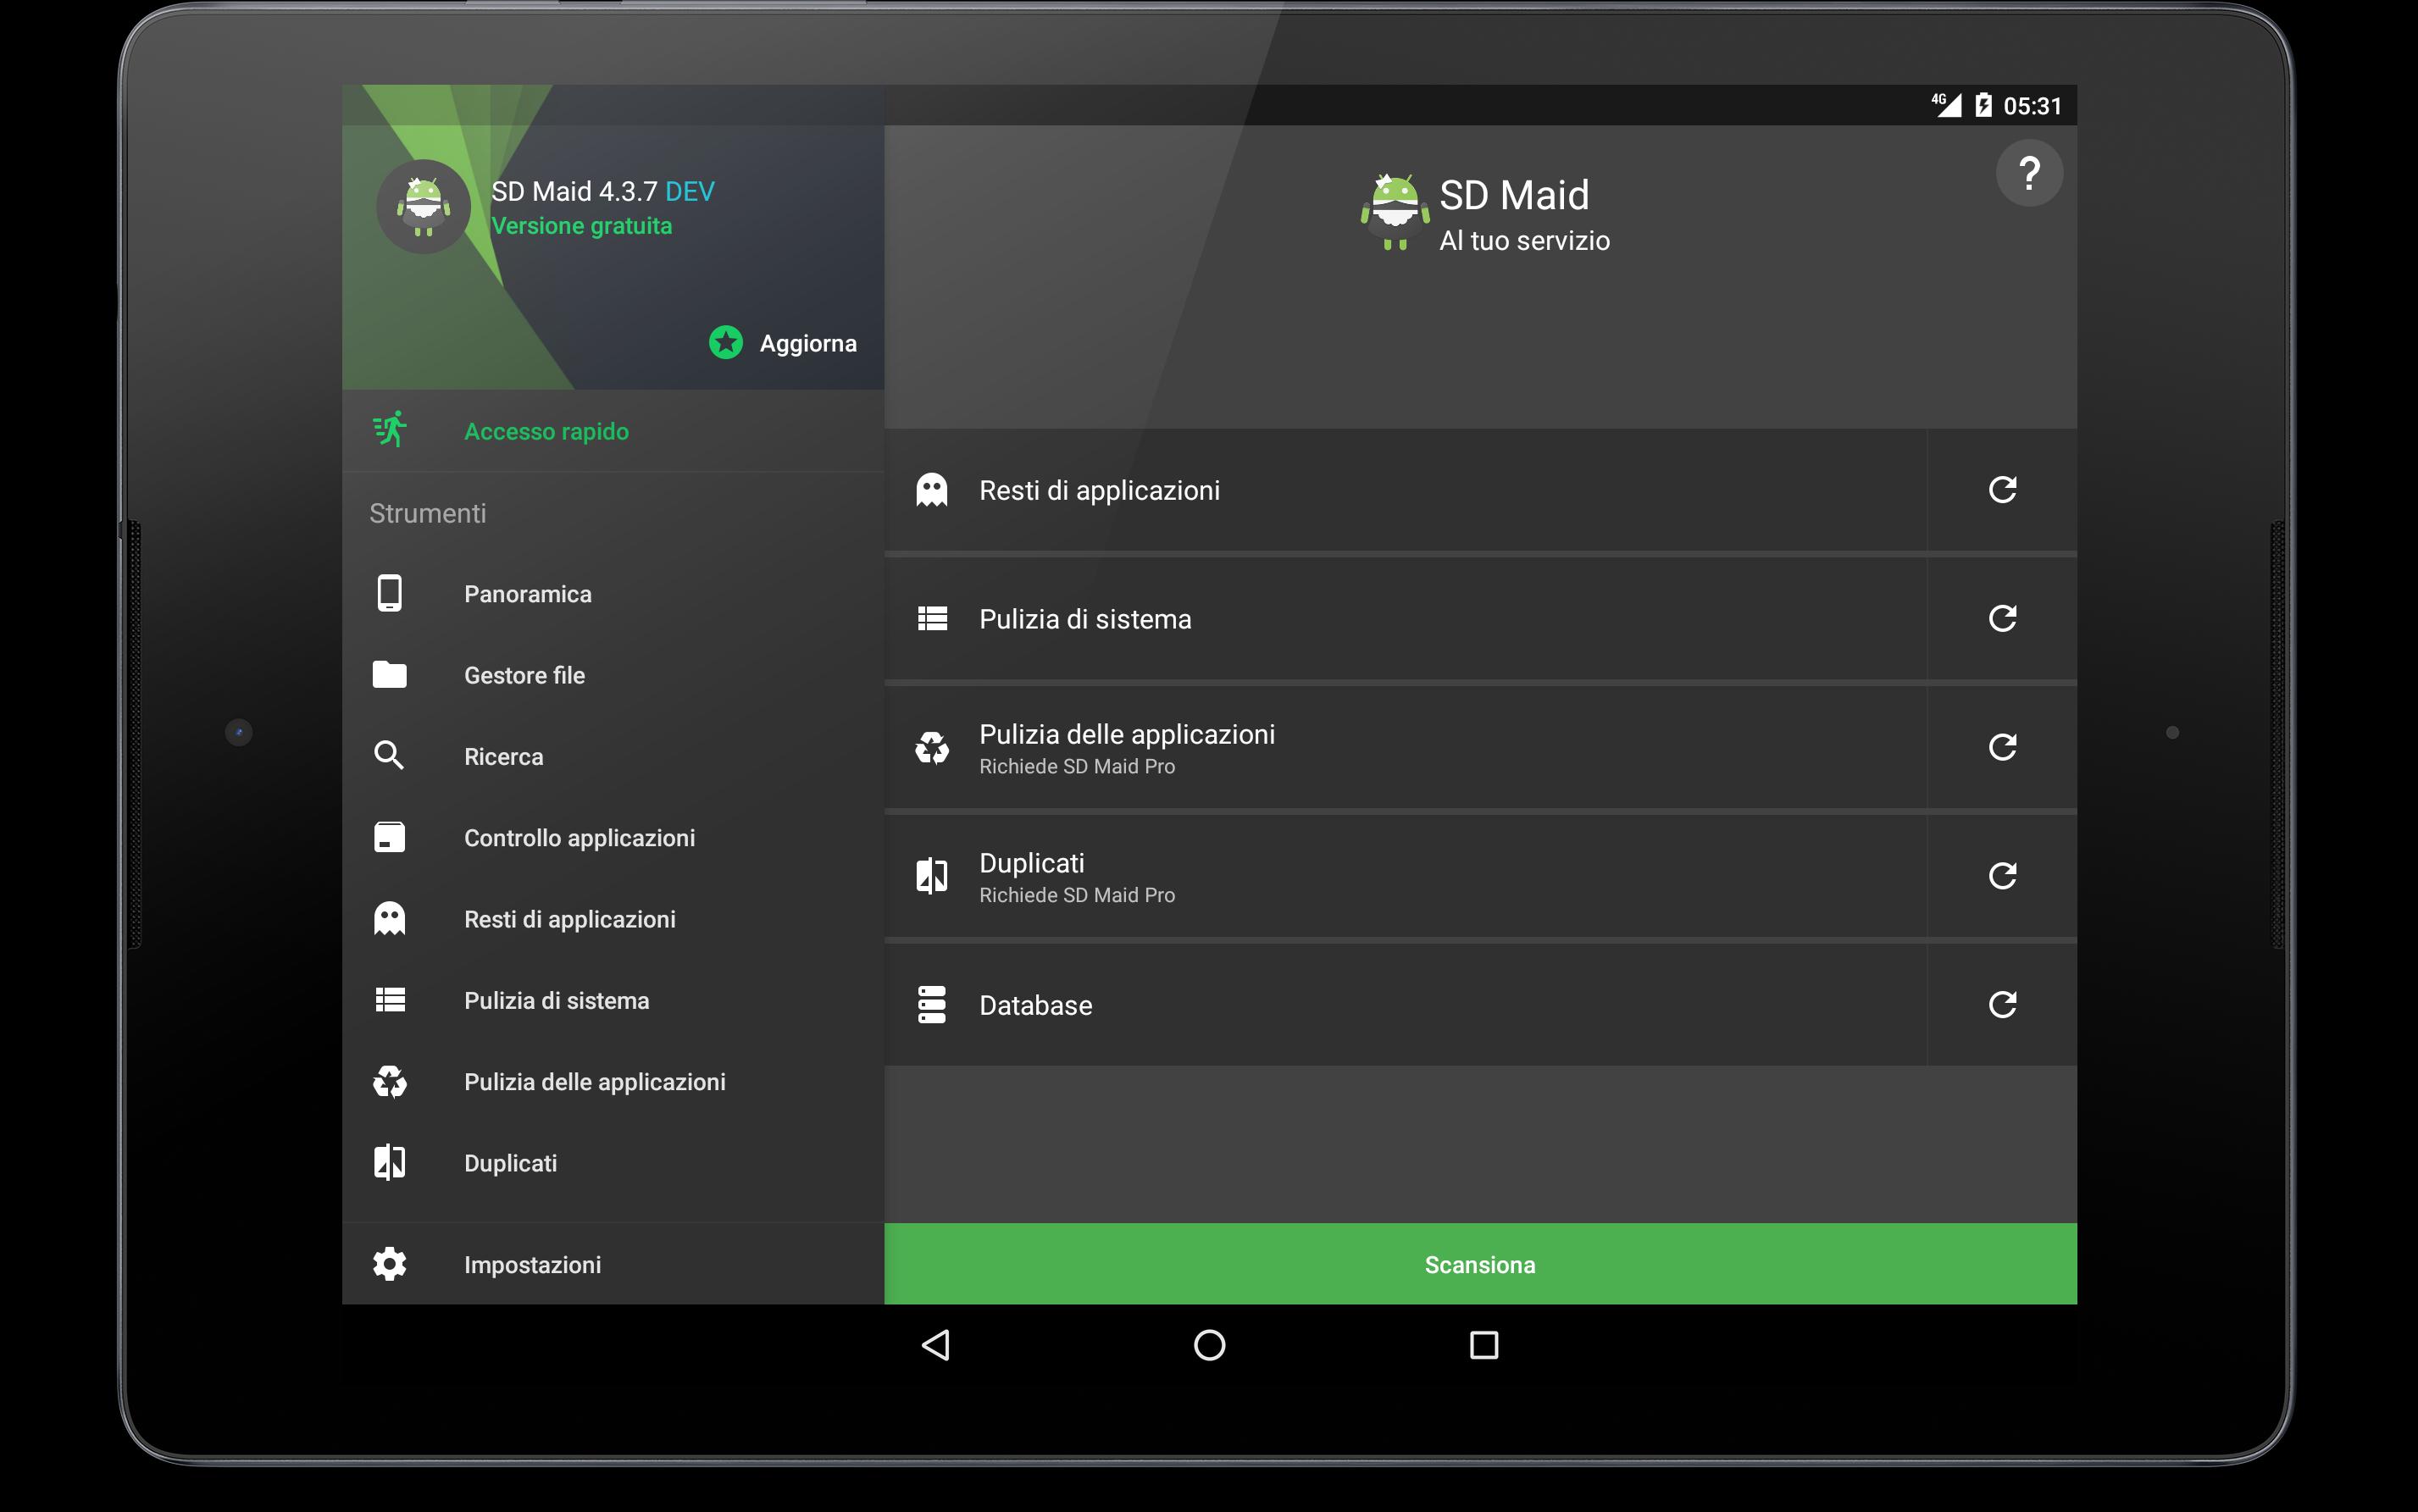This screenshot has width=2418, height=1512.
Task: Click the Strumenti section header
Action: [x=428, y=513]
